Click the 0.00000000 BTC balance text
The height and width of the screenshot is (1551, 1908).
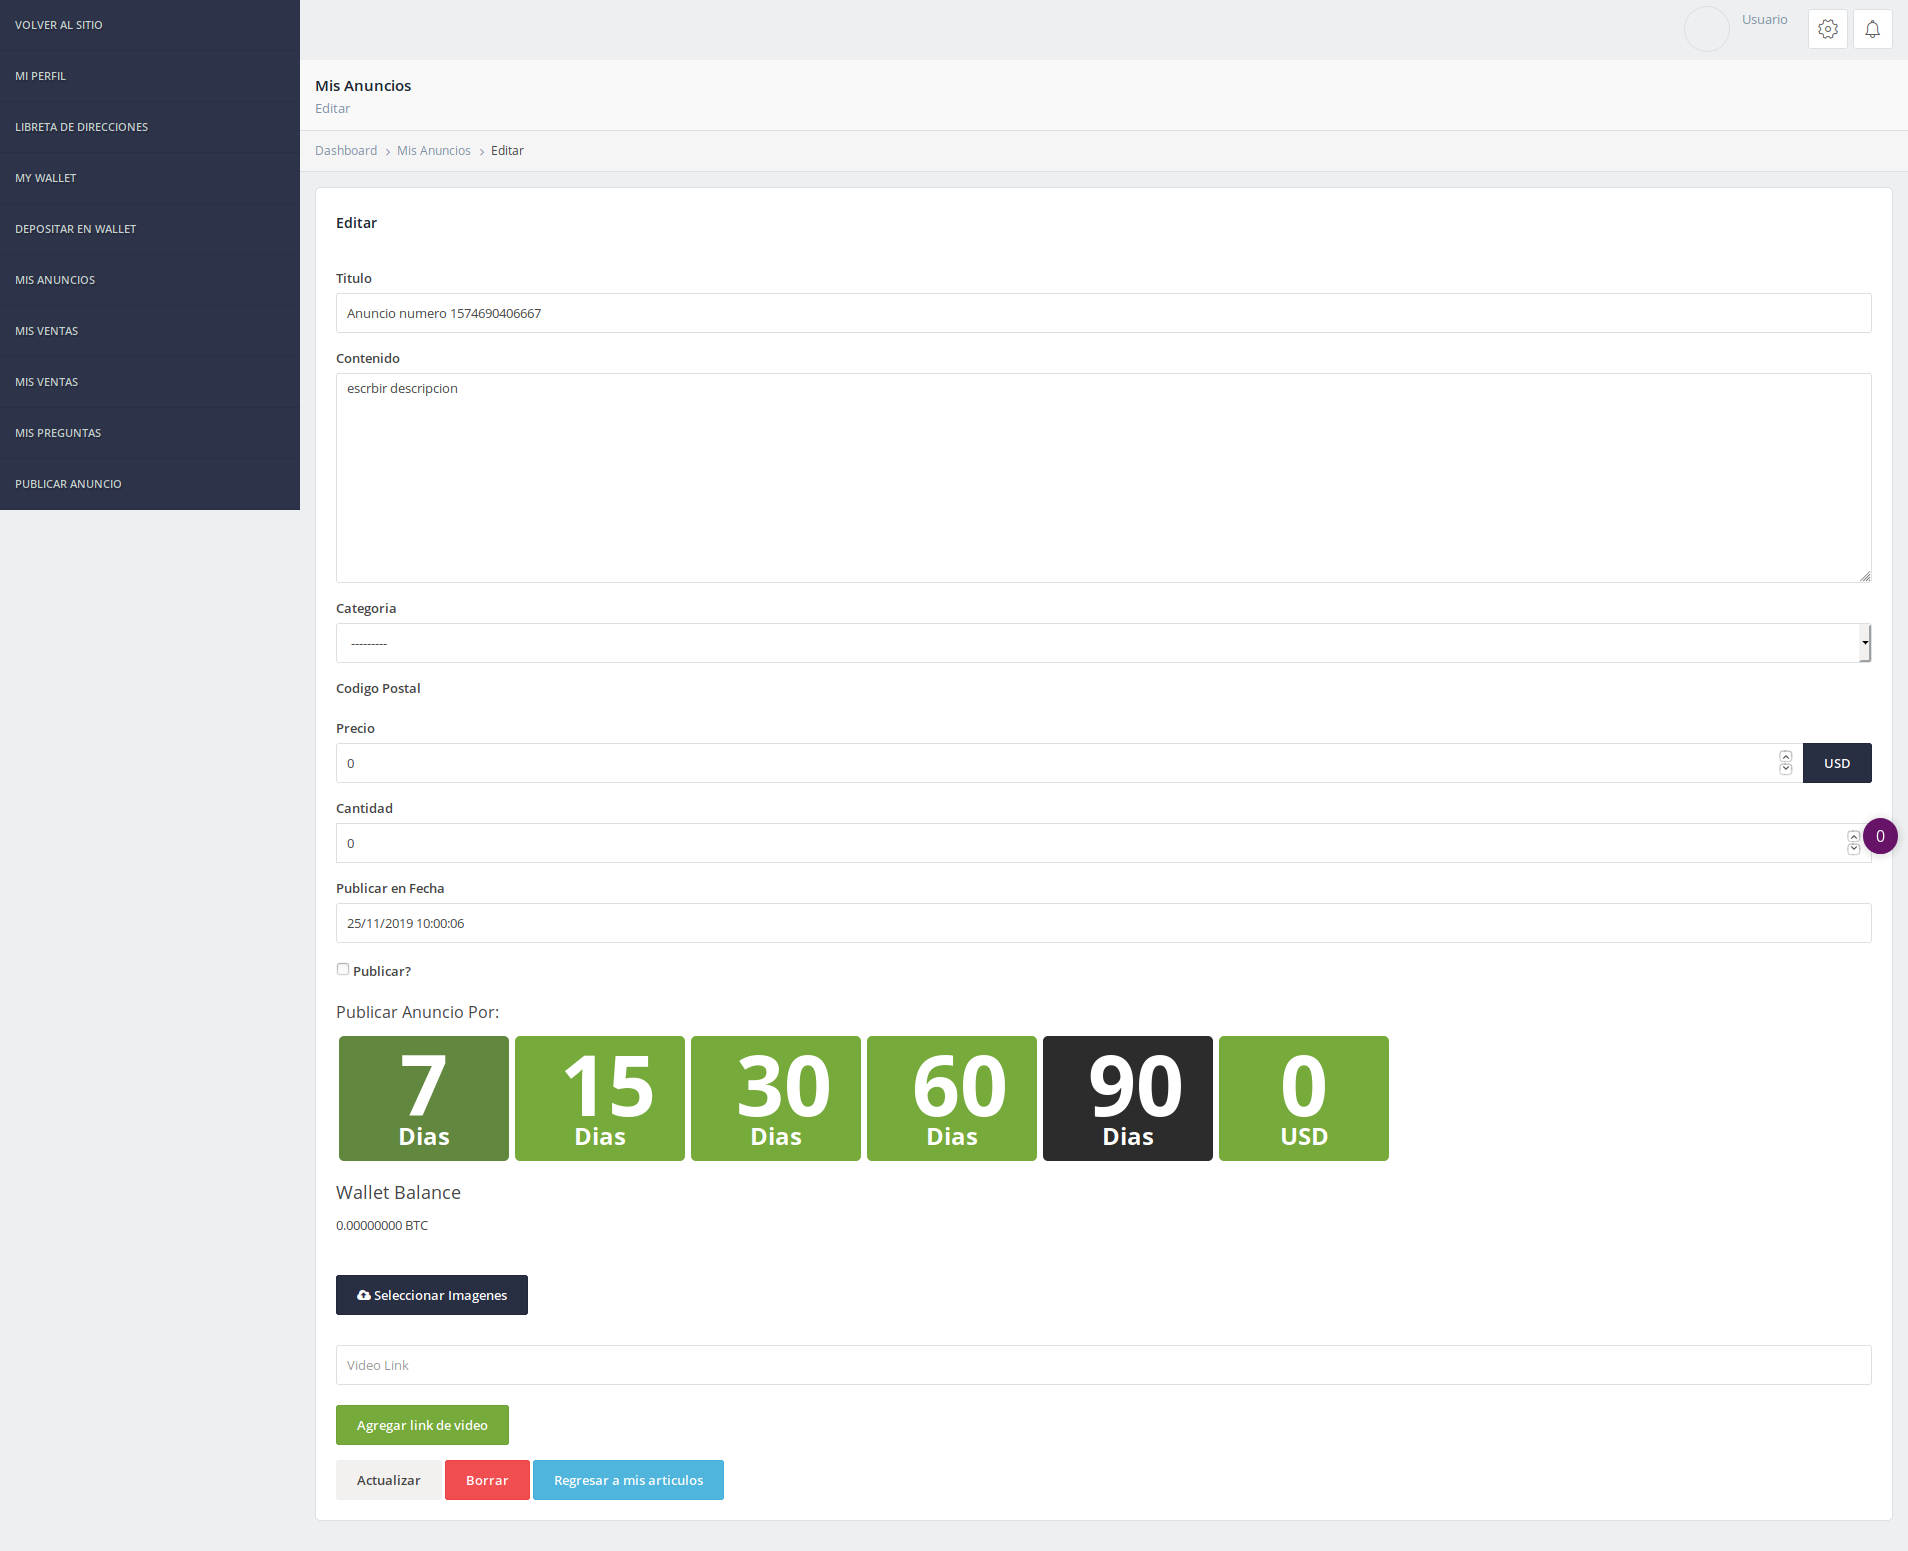pos(382,1225)
